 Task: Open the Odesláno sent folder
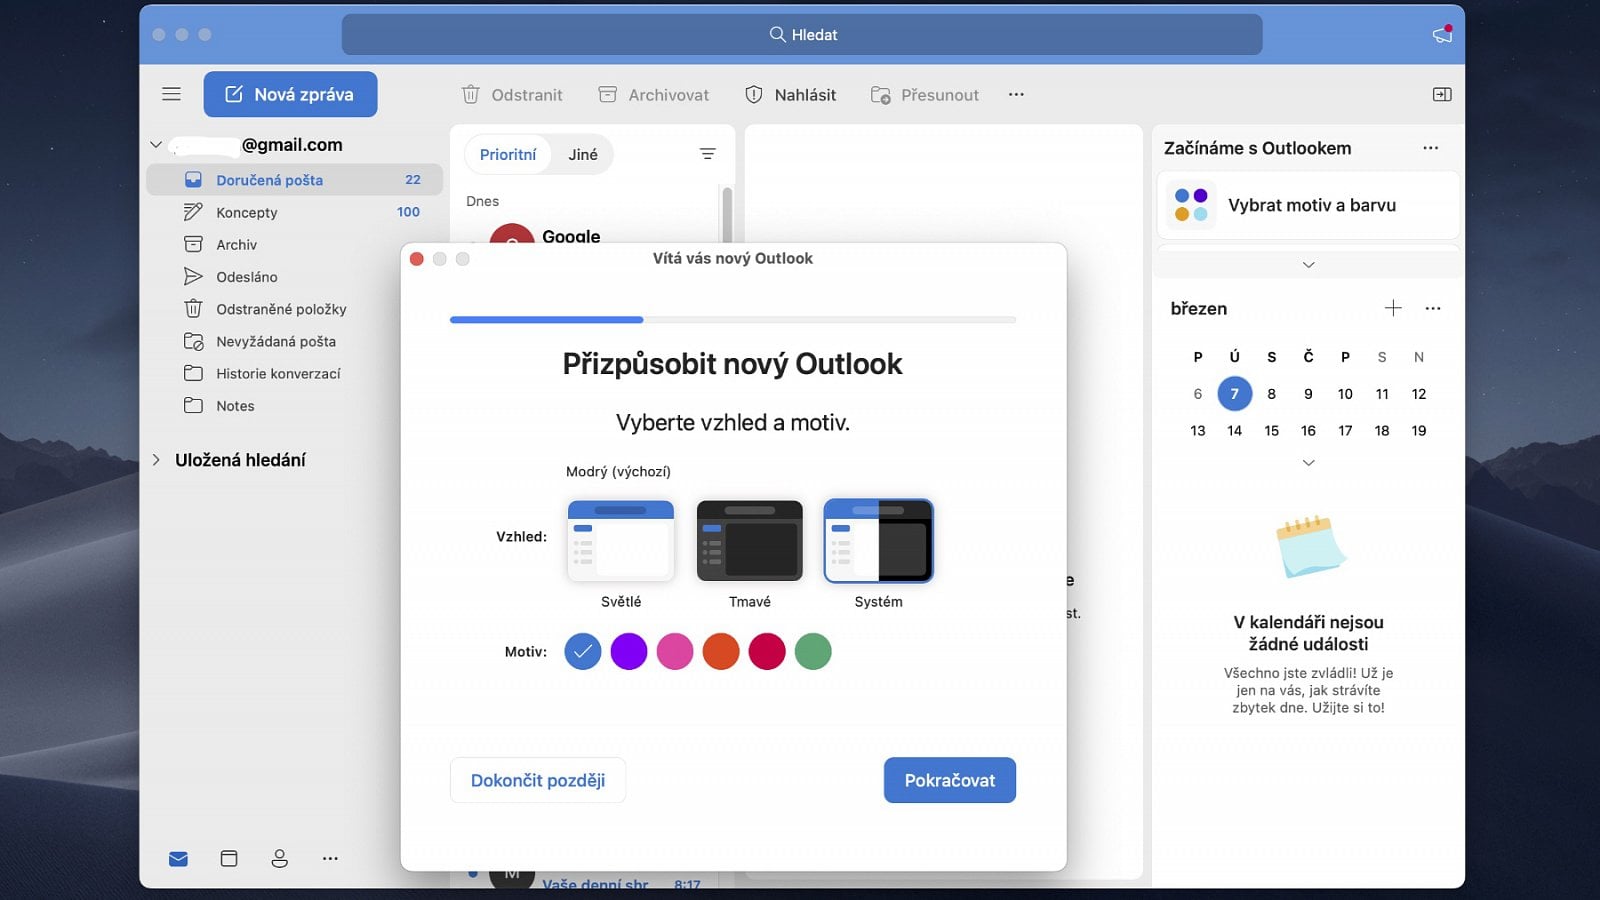(295, 276)
